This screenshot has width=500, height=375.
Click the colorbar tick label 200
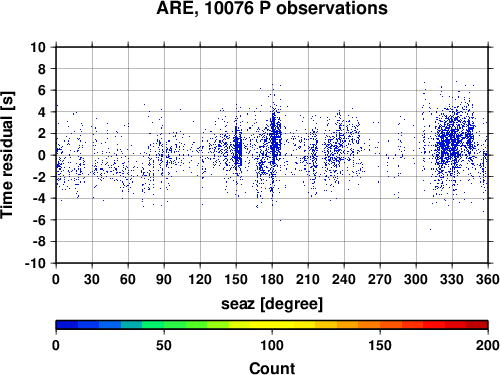pos(488,345)
